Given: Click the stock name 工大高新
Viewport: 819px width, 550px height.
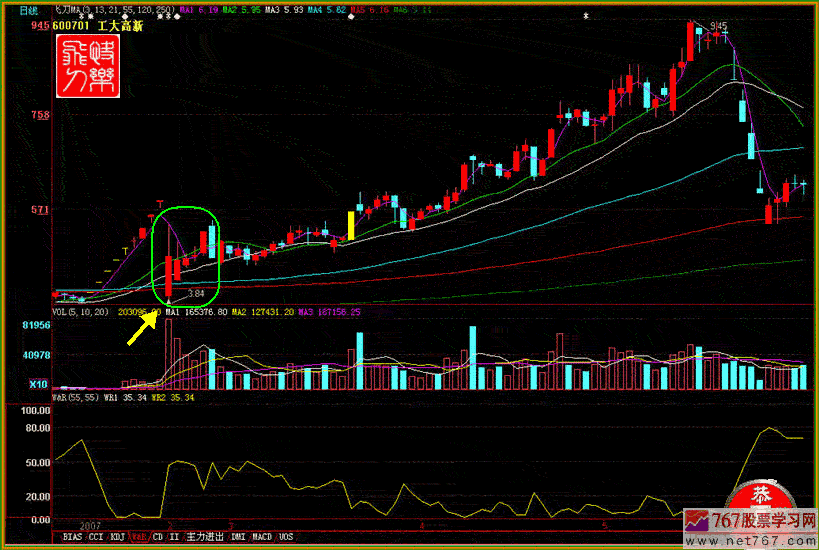Looking at the screenshot, I should 120,26.
